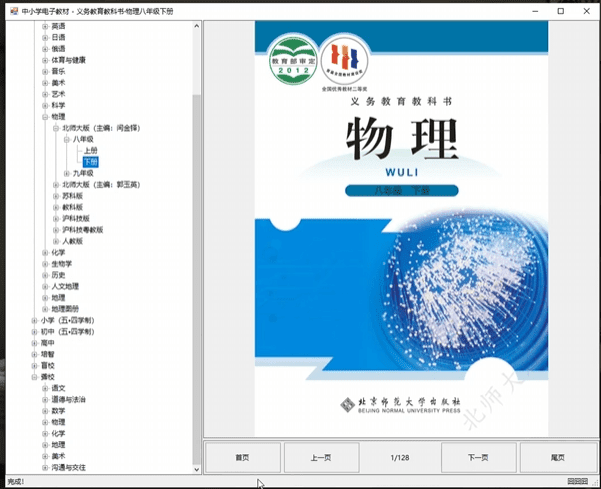Image resolution: width=601 pixels, height=489 pixels.
Task: Open 体育与健康 subject item
Action: (x=69, y=60)
